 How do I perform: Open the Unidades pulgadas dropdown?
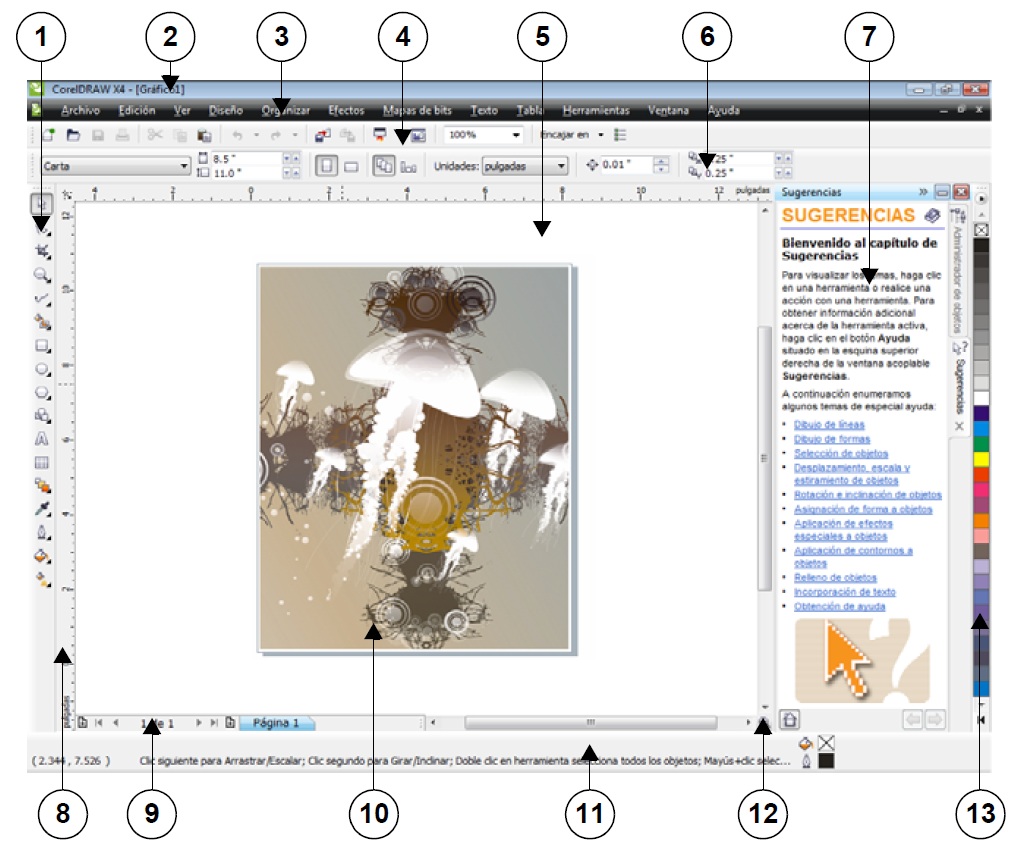(560, 163)
